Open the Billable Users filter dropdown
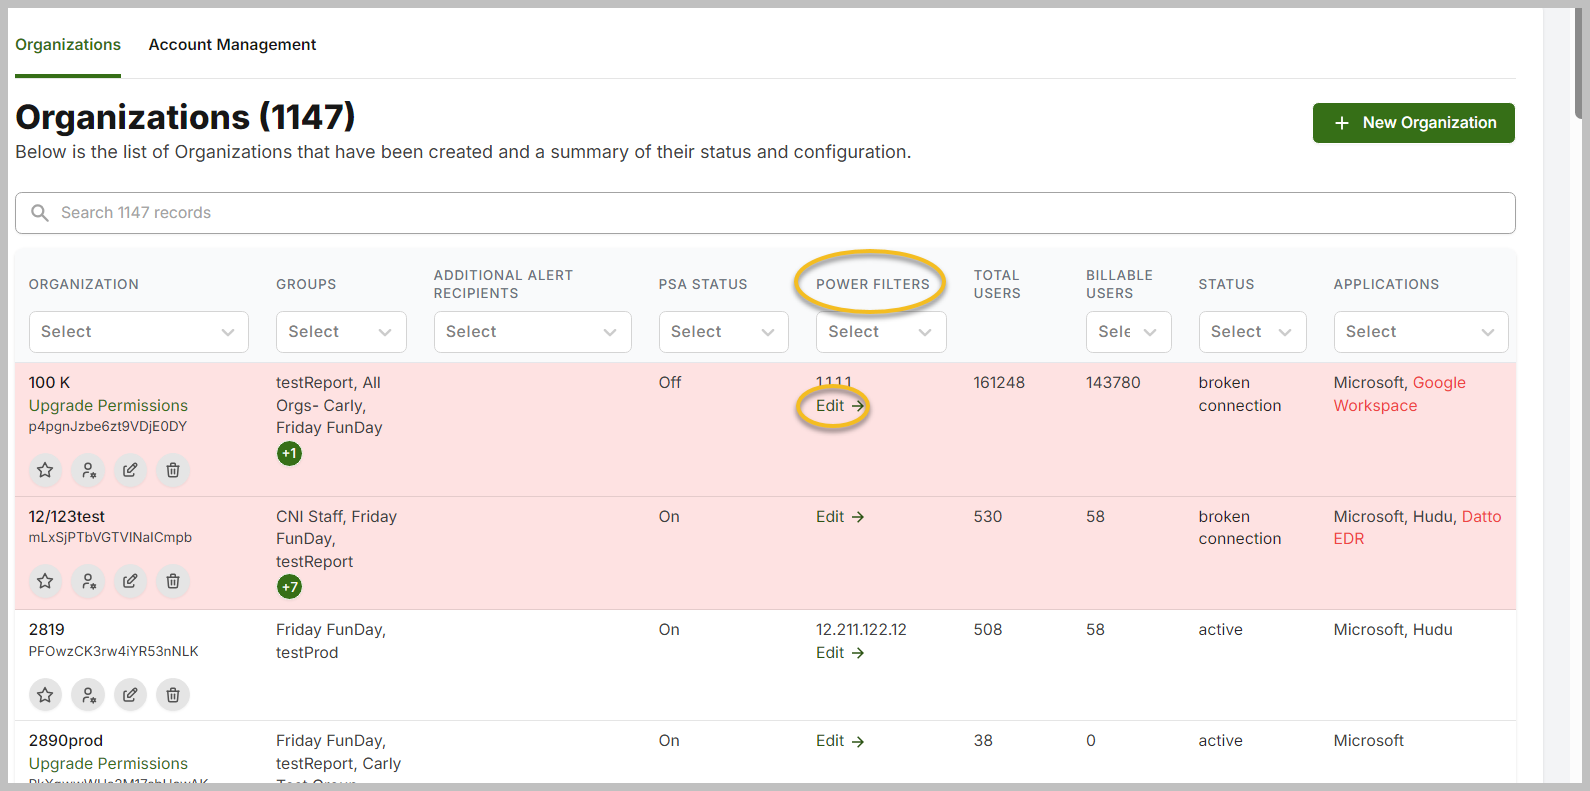 1129,332
